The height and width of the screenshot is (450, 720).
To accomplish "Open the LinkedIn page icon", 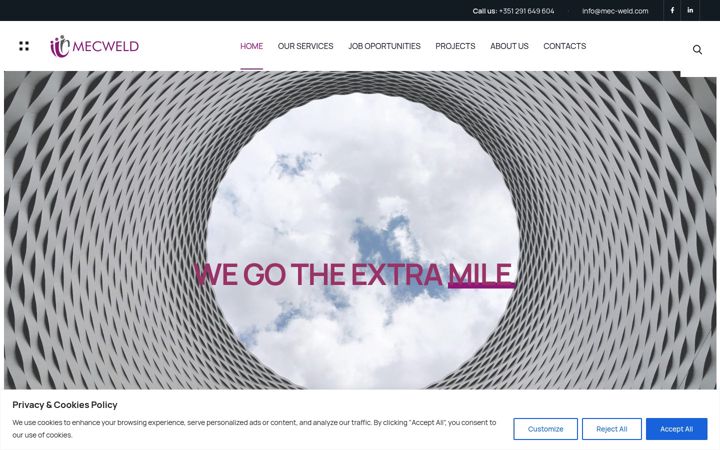I will pos(690,10).
